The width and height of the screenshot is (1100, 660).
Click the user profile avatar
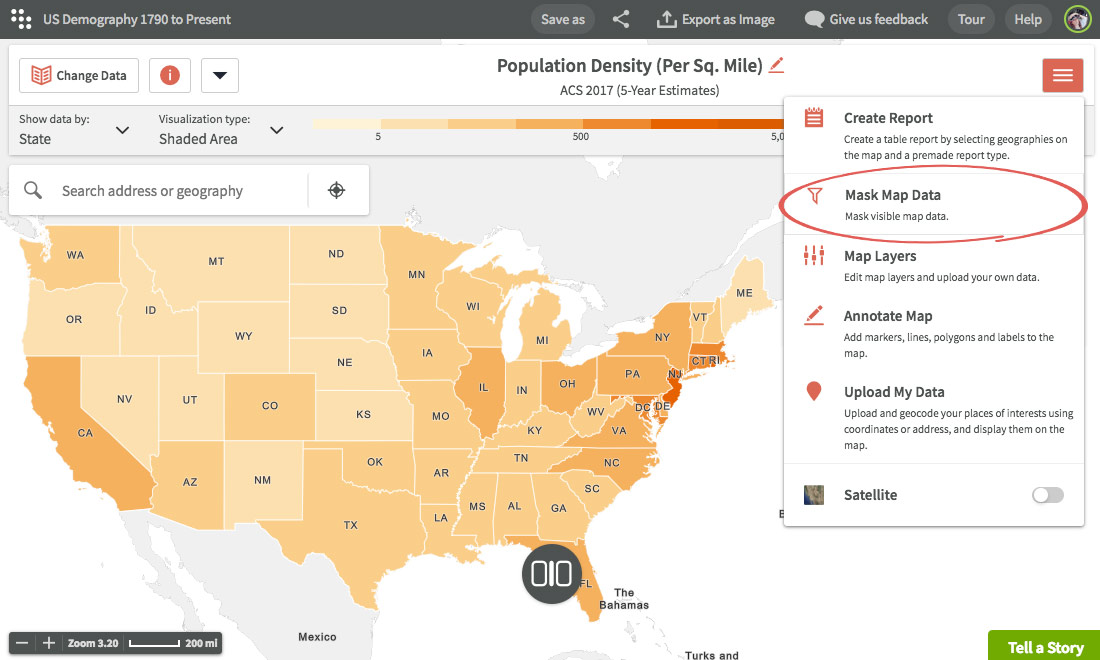pos(1077,19)
